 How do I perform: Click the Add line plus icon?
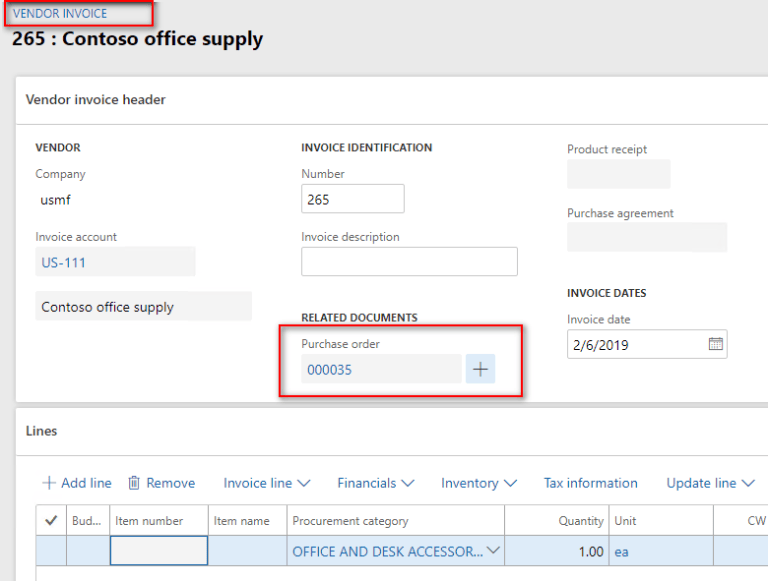click(49, 483)
